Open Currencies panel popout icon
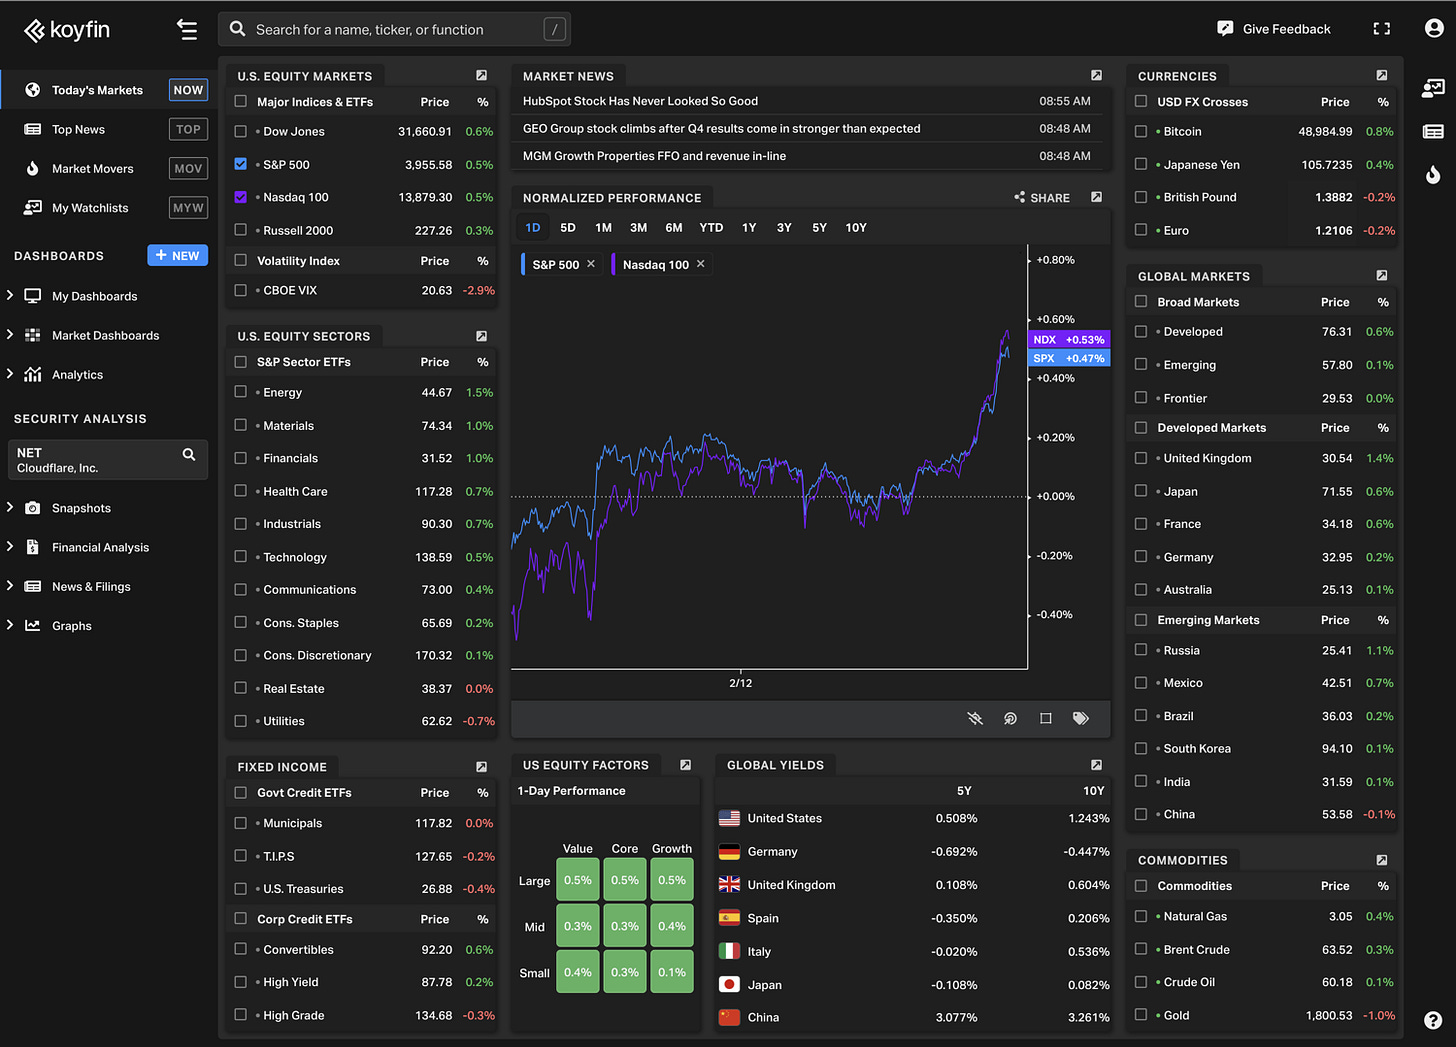Viewport: 1456px width, 1047px height. click(1382, 76)
